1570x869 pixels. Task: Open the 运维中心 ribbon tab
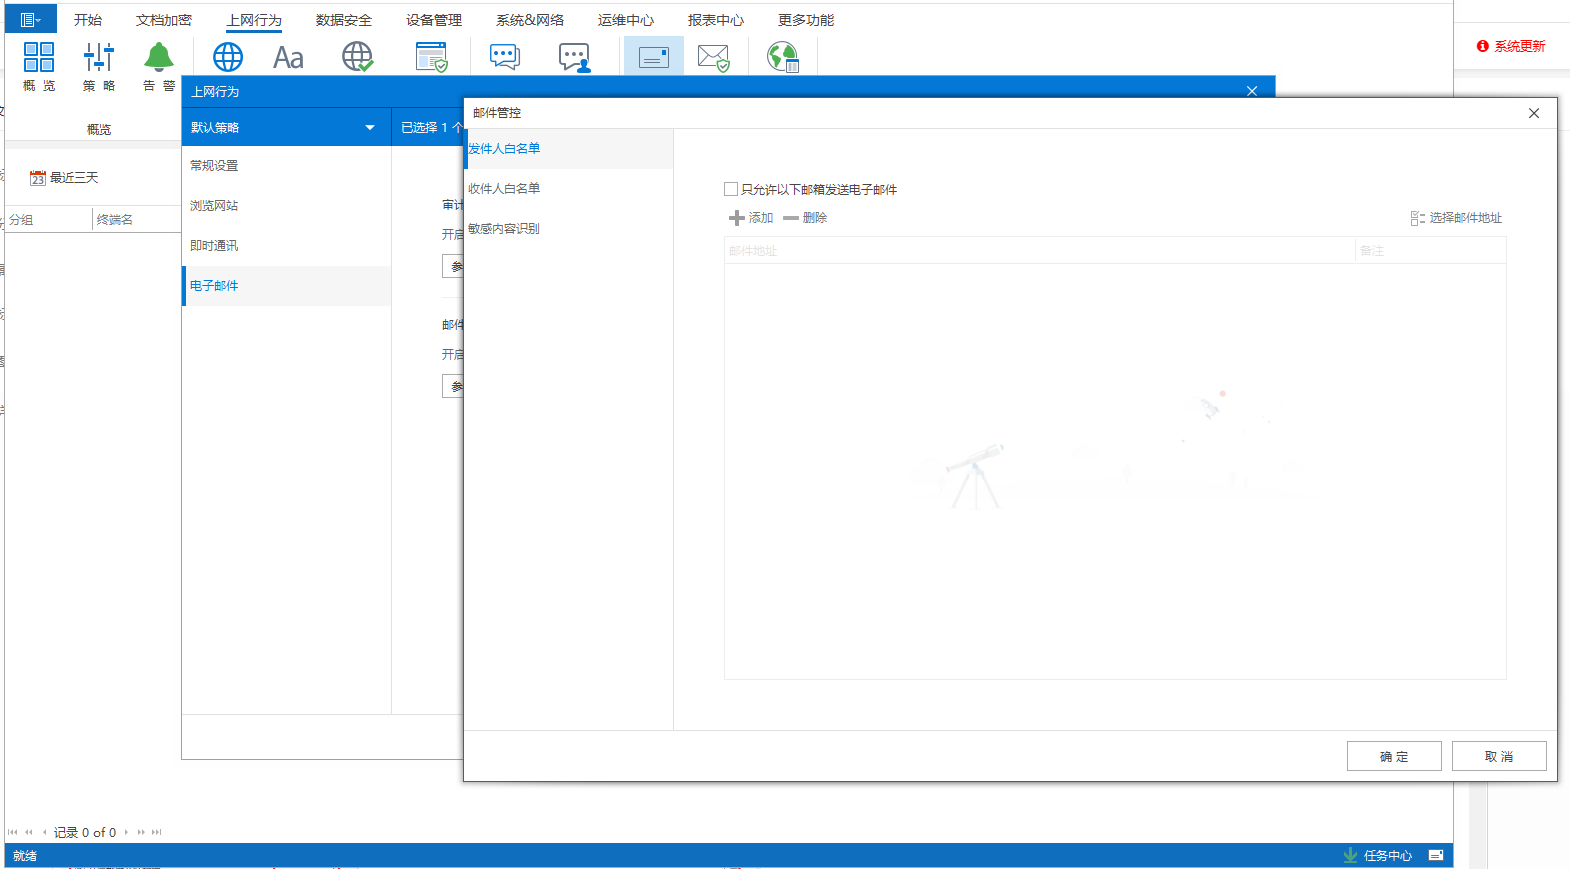626,20
